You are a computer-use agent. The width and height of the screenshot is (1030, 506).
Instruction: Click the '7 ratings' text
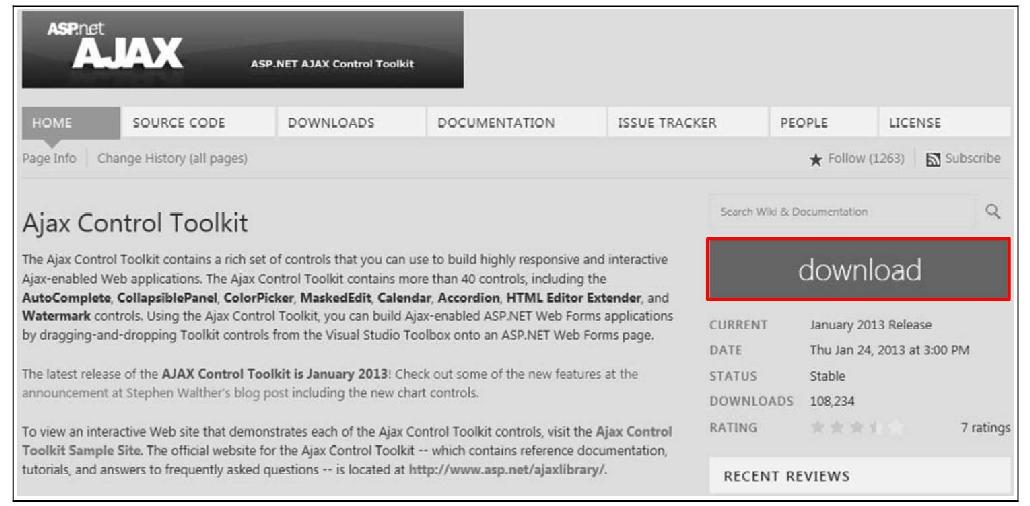click(985, 428)
